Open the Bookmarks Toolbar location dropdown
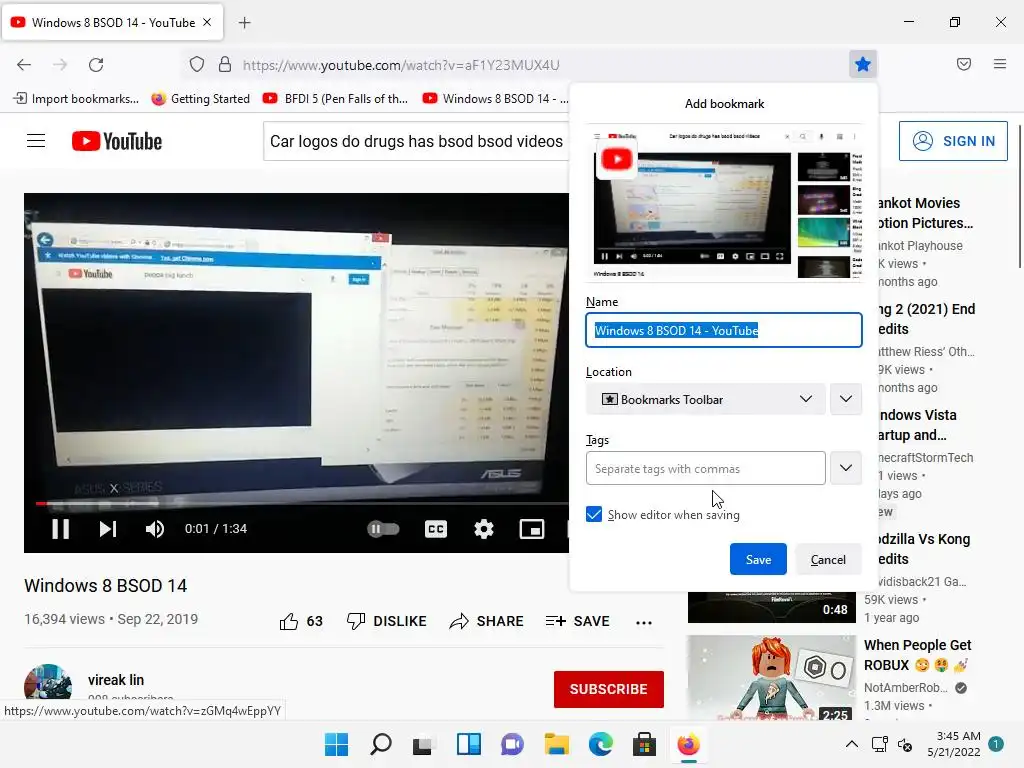This screenshot has height=768, width=1024. click(x=705, y=399)
